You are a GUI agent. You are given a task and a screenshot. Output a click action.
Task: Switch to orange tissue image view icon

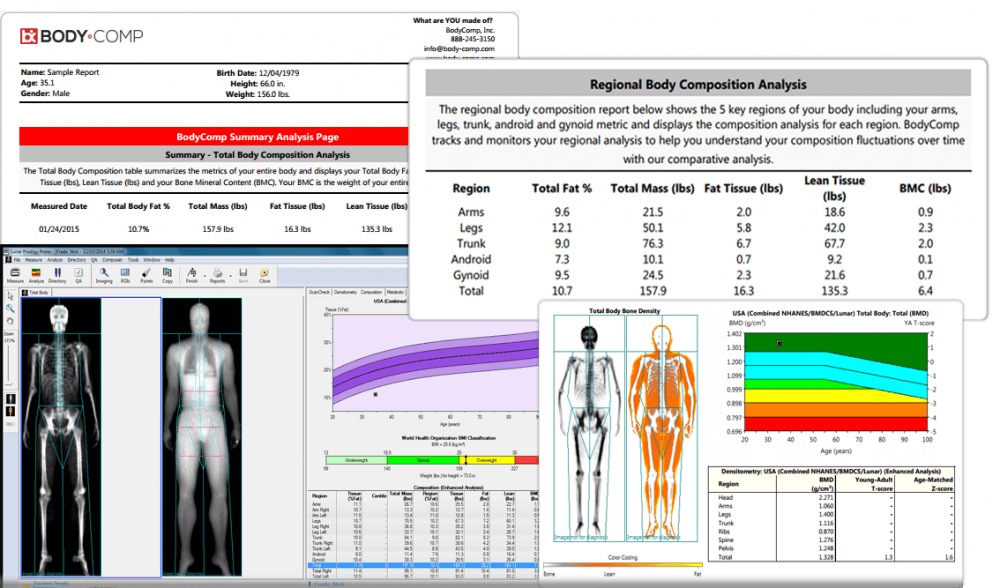click(x=10, y=411)
